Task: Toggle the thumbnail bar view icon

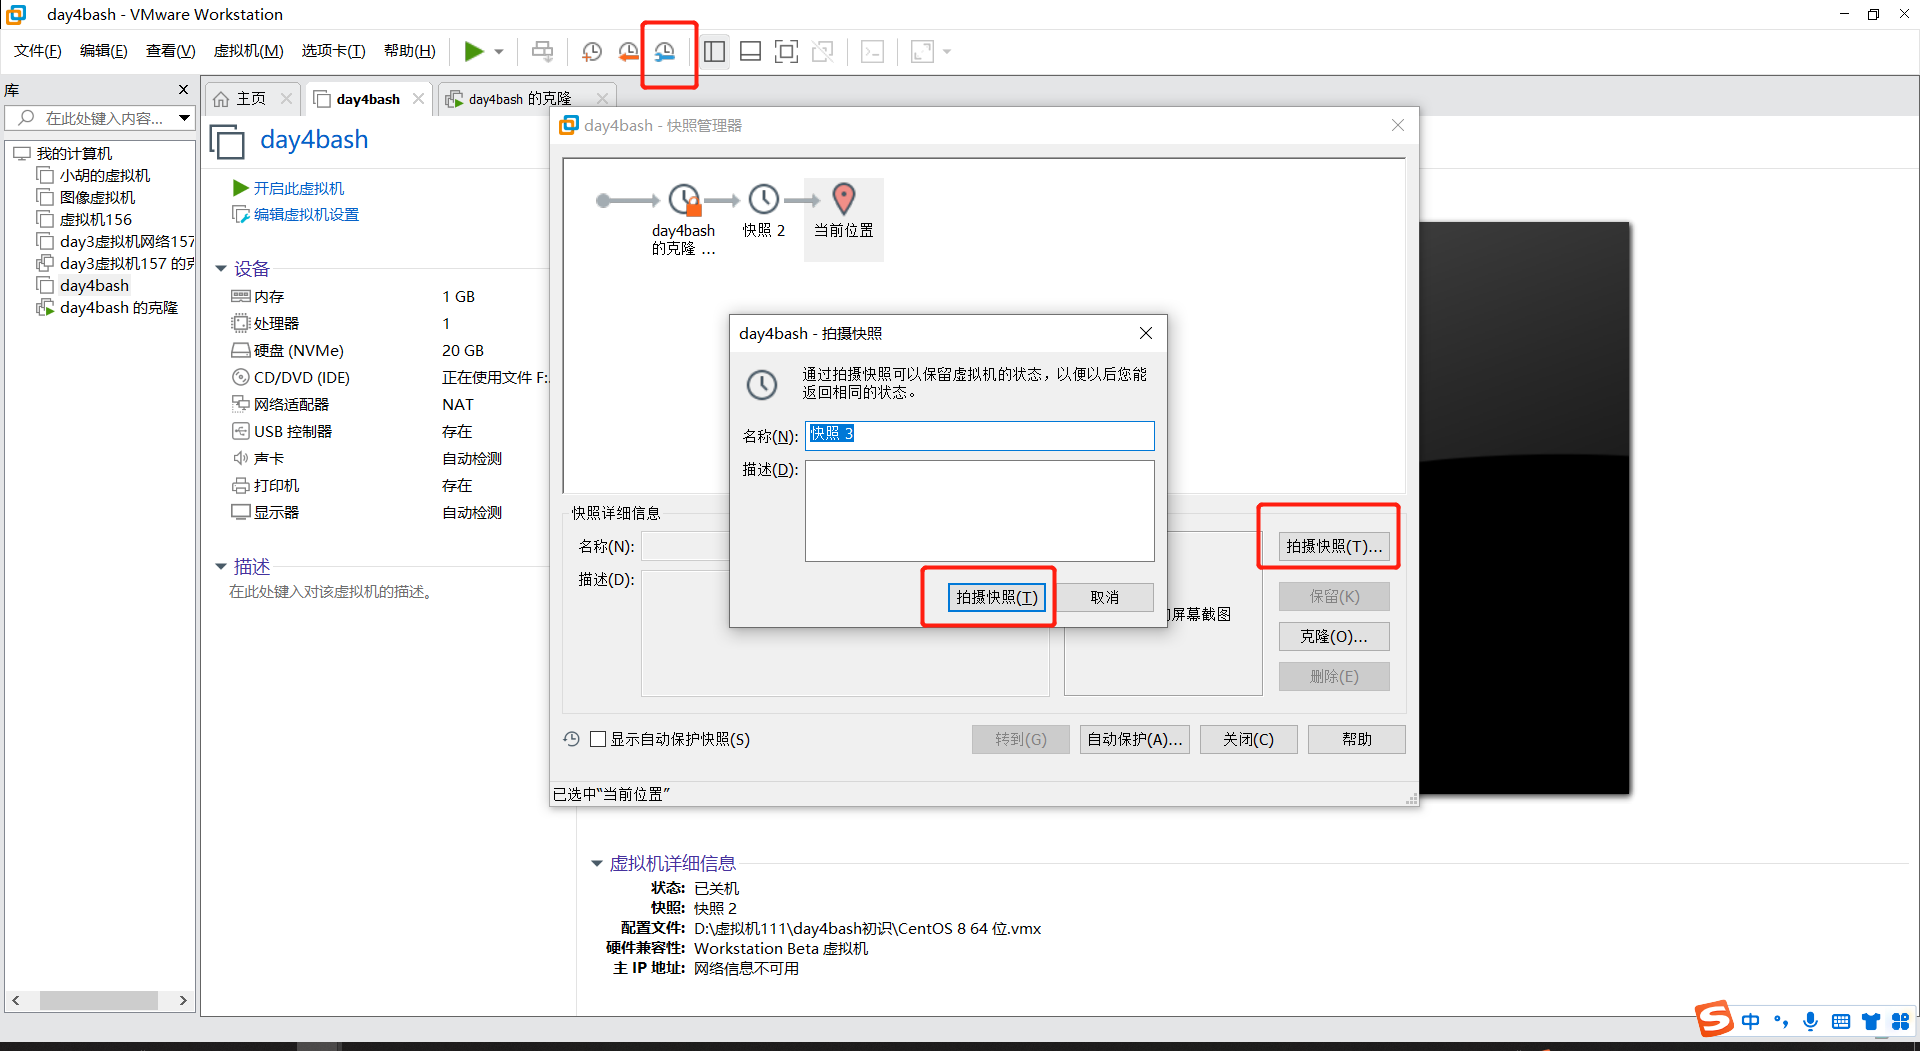Action: click(750, 51)
